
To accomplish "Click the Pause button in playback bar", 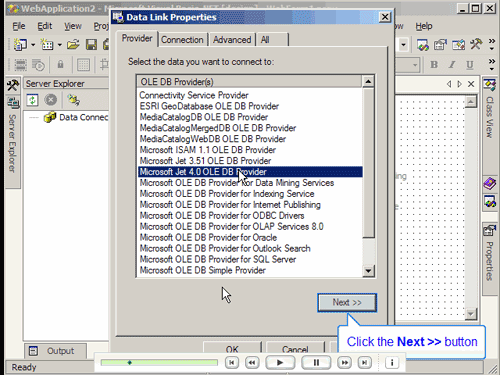I will pyautogui.click(x=316, y=362).
